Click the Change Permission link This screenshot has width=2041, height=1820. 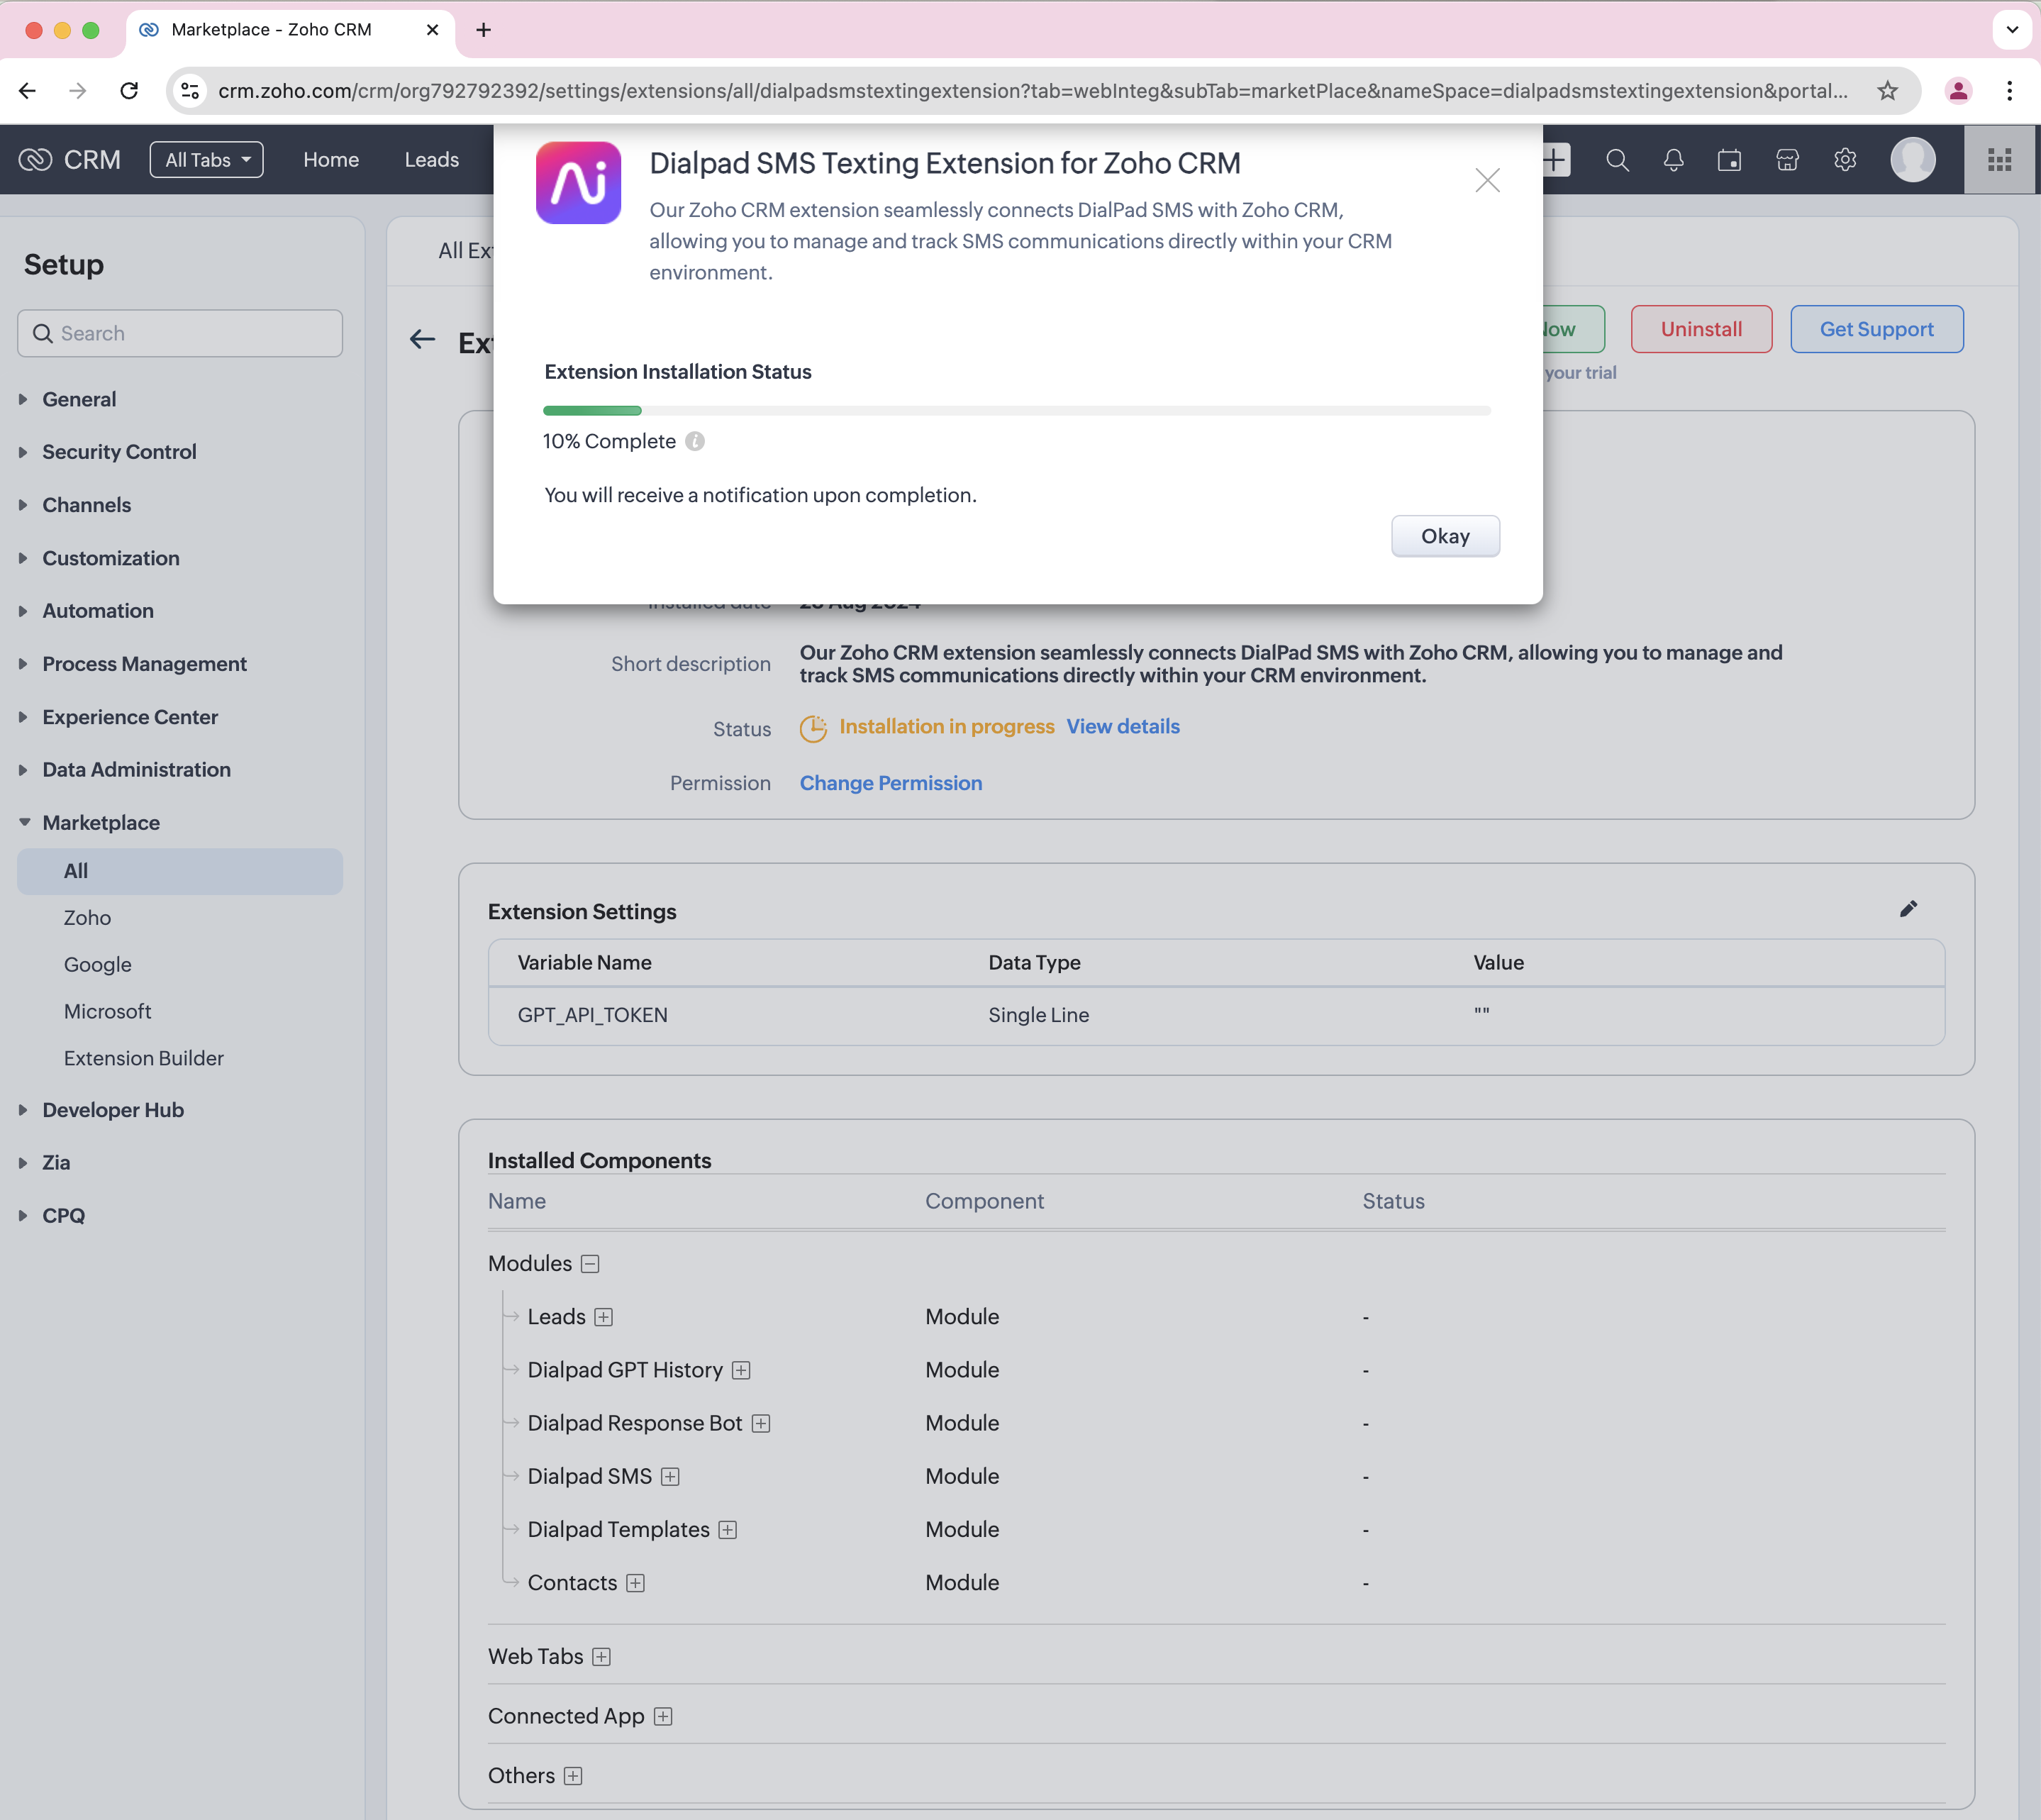[x=890, y=784]
